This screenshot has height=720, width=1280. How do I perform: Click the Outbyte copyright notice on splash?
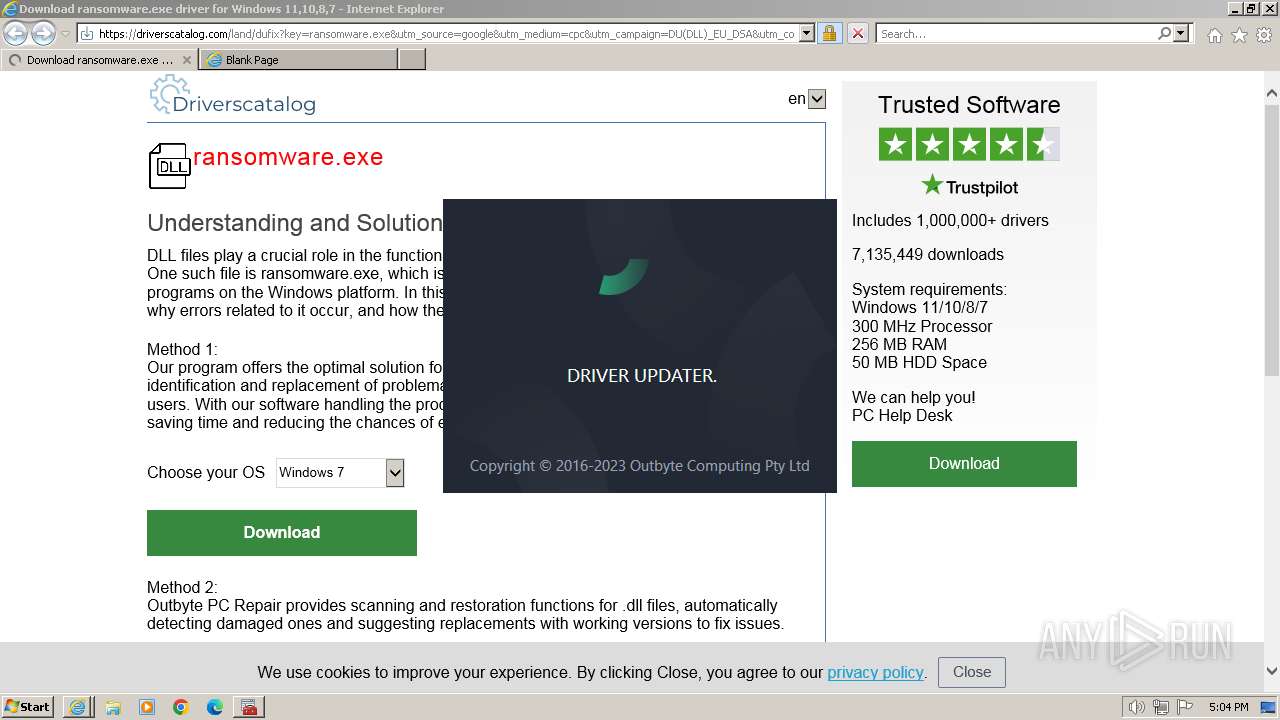[640, 466]
